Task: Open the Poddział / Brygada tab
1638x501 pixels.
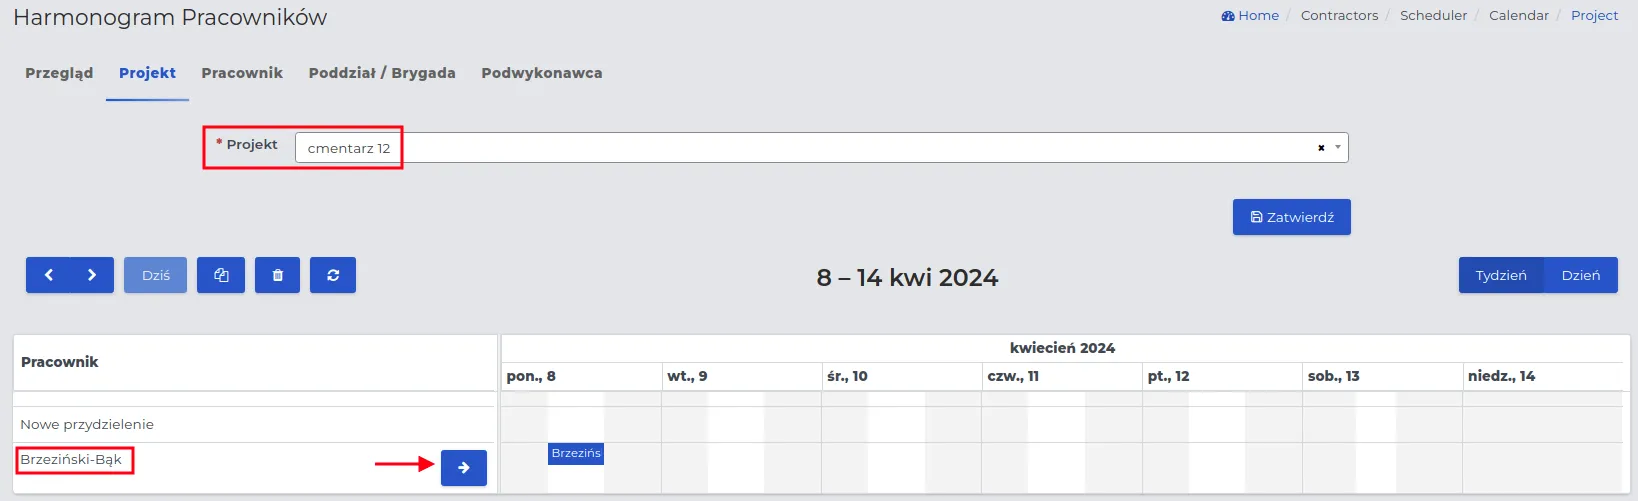Action: pos(382,73)
